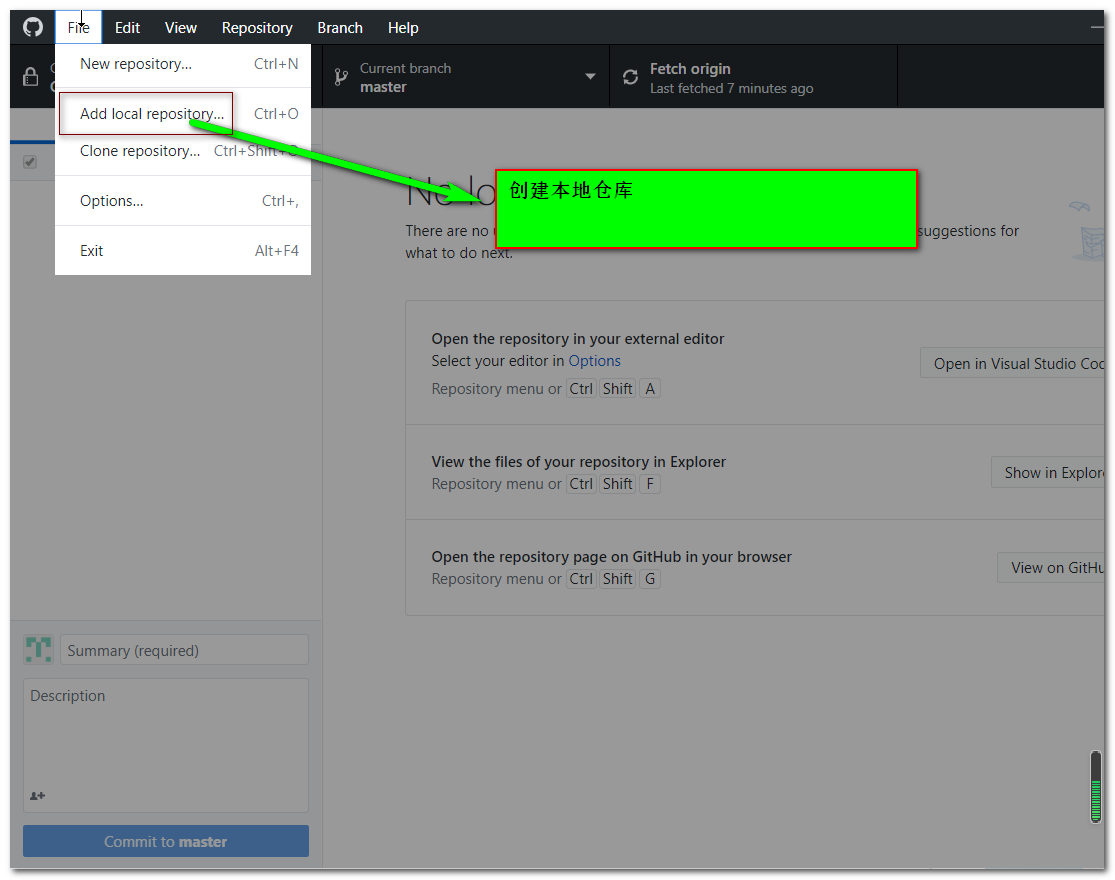Click 'View the files of your repository in Explorer' text
1115x880 pixels.
578,462
